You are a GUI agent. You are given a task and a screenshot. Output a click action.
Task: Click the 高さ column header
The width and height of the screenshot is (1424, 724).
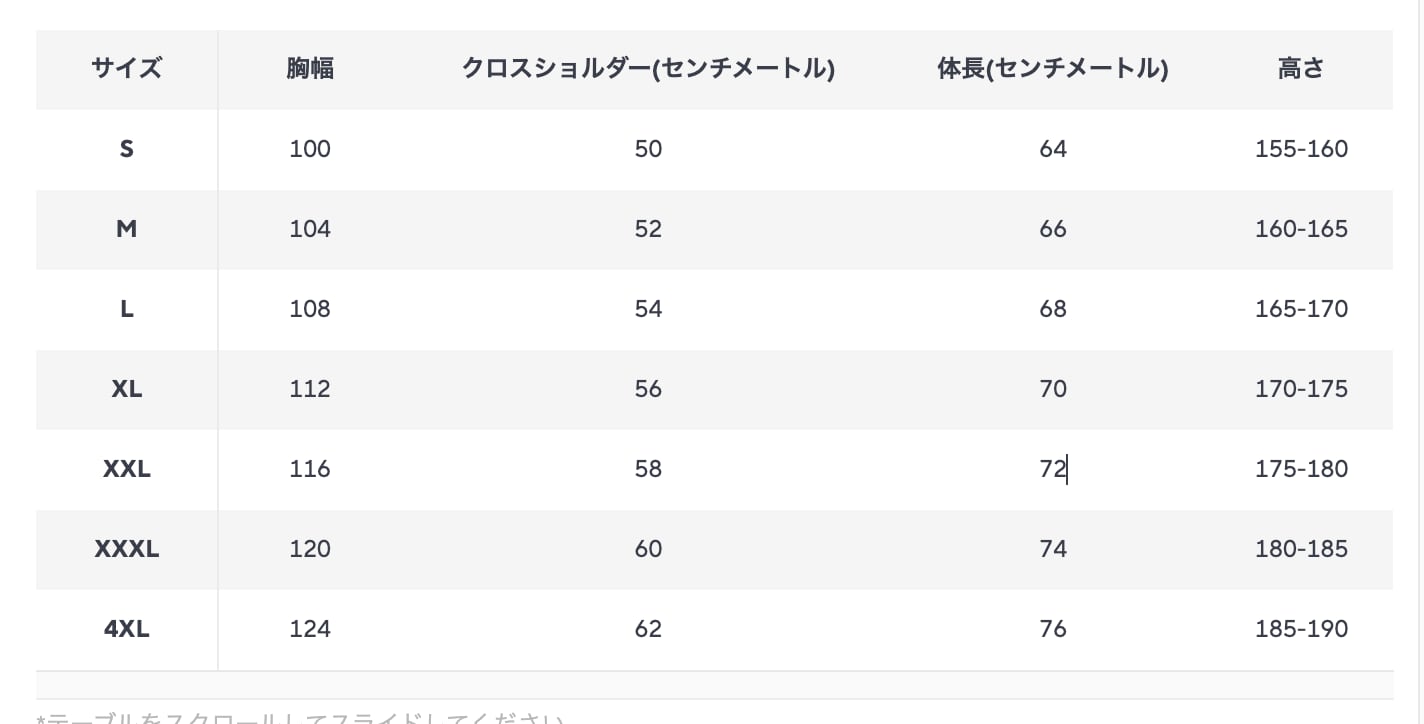pos(1301,69)
